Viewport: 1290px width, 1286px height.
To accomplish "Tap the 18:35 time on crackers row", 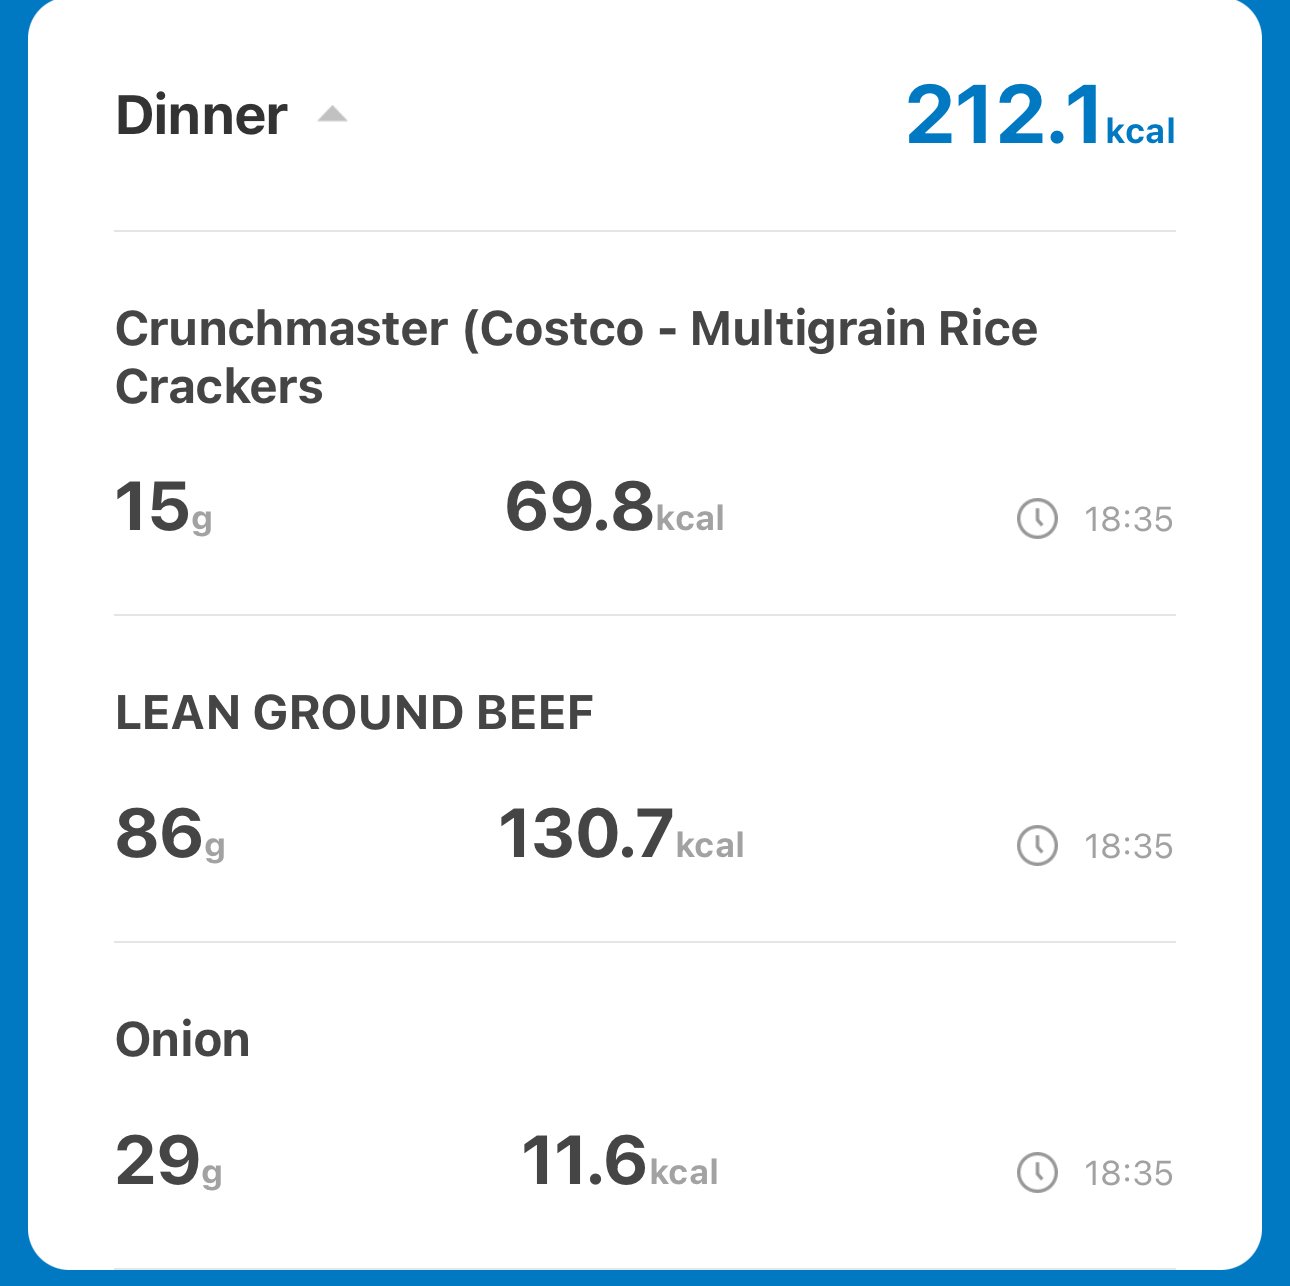I will point(1129,520).
